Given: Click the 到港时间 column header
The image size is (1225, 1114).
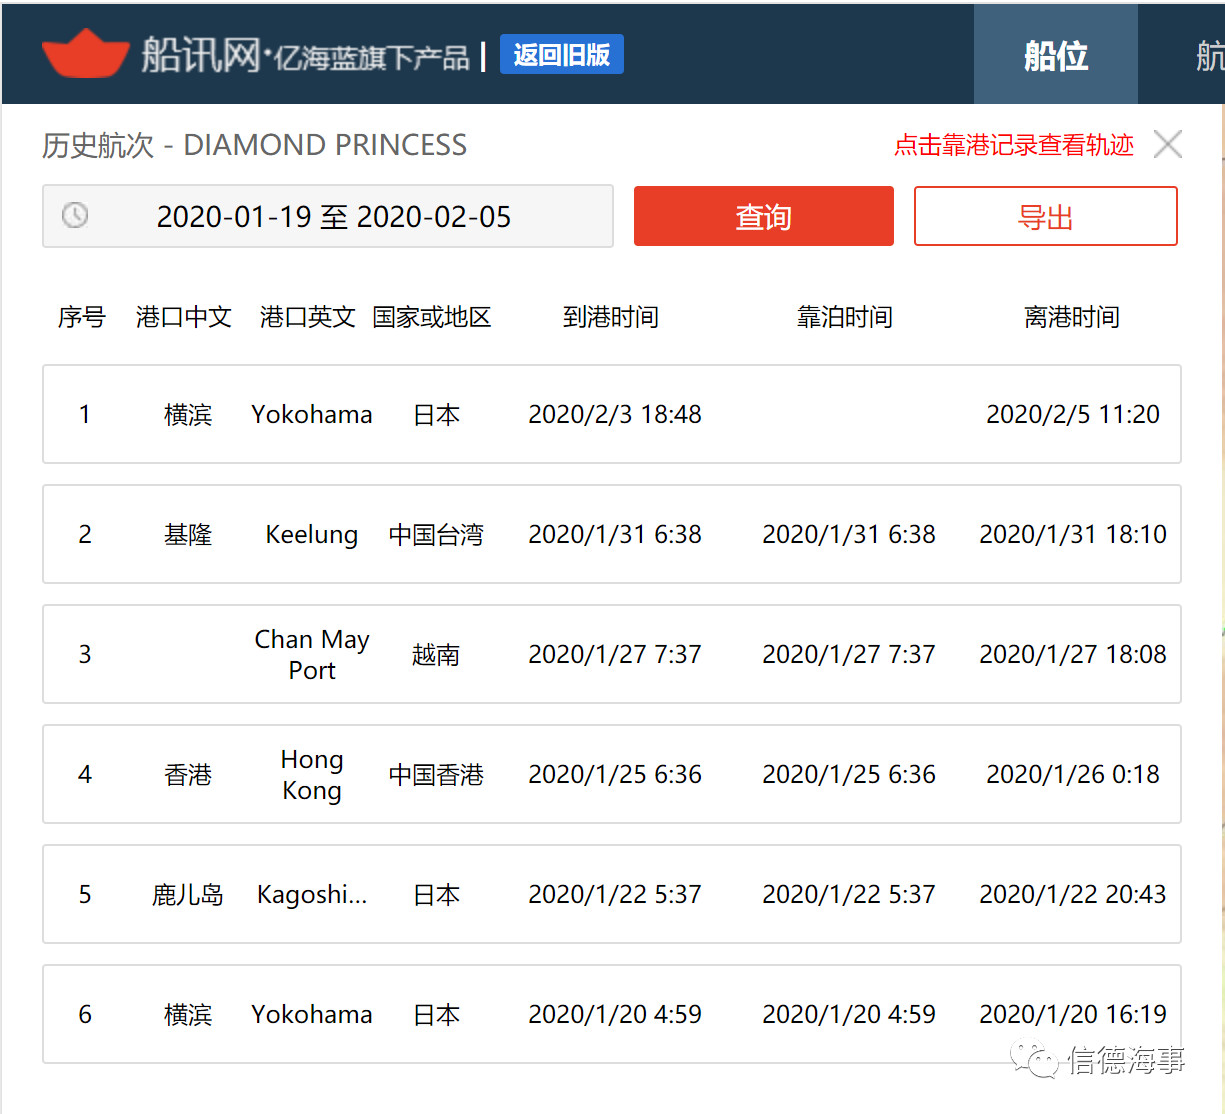Looking at the screenshot, I should [611, 317].
